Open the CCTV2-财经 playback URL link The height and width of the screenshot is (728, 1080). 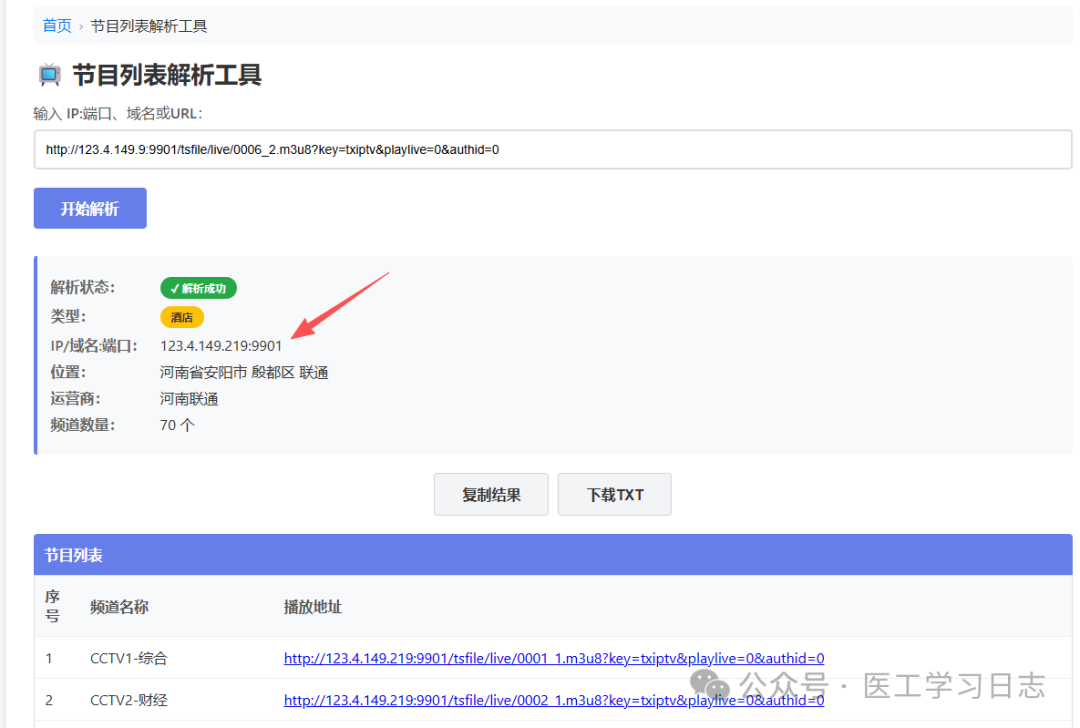(553, 700)
